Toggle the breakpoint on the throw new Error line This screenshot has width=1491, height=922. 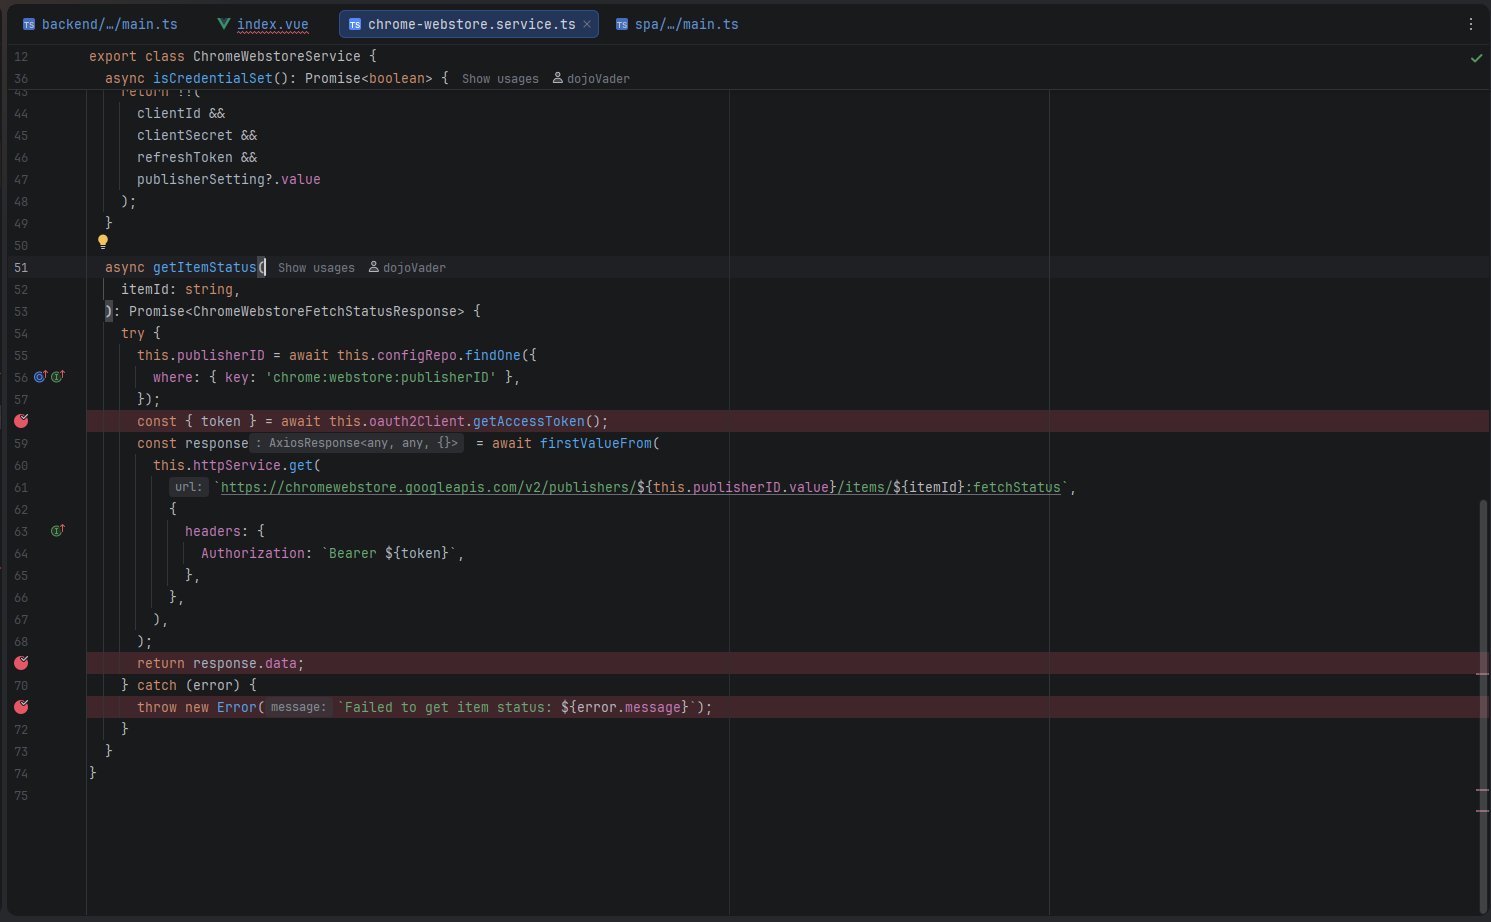tap(21, 707)
